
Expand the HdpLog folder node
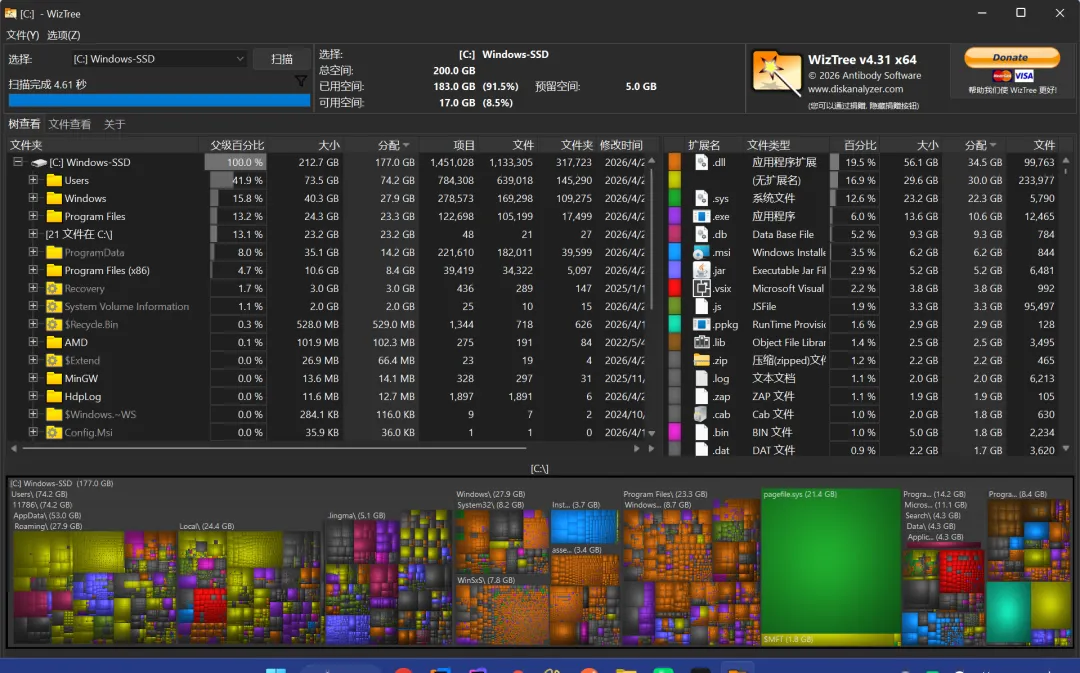tap(32, 396)
